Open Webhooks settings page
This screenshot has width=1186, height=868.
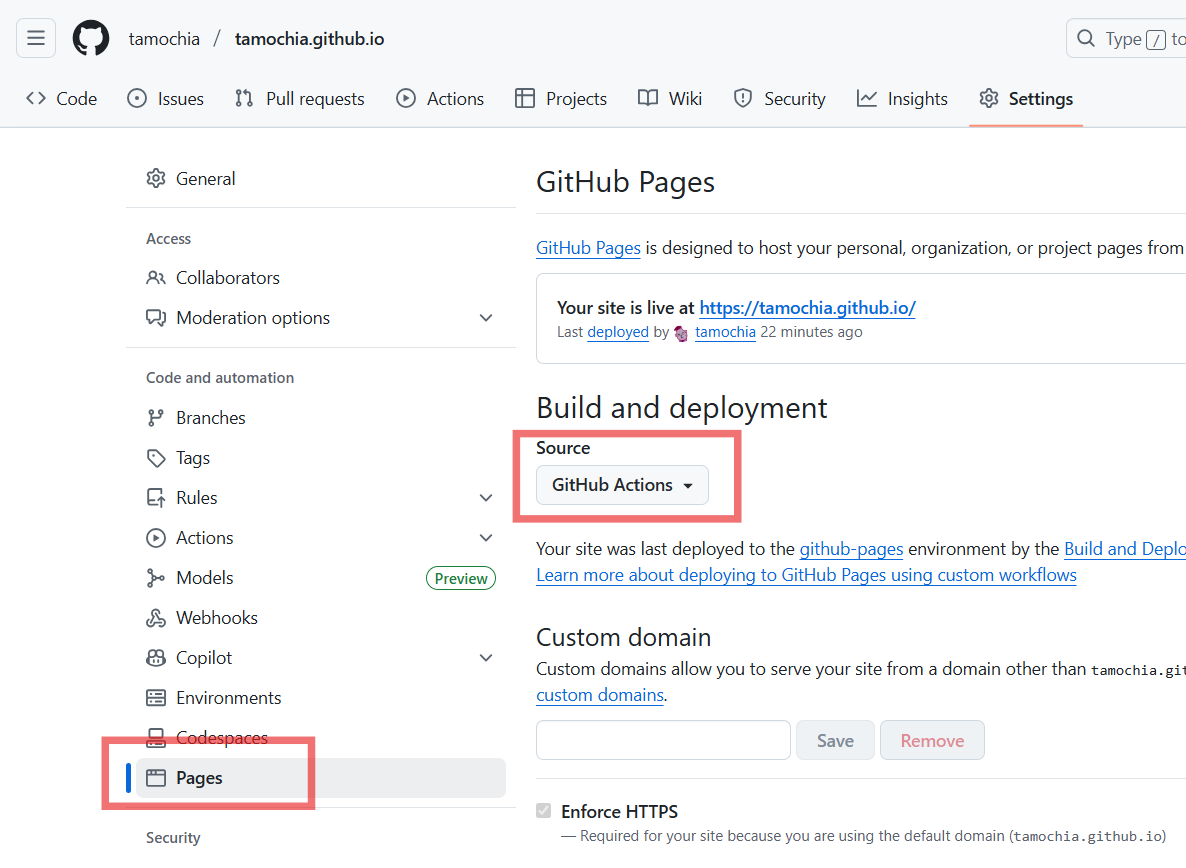321,618
